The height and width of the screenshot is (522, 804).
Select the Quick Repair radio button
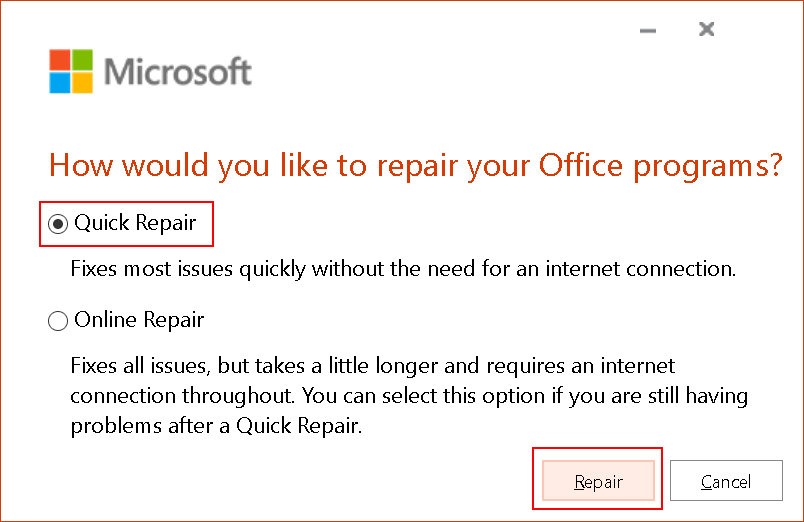pos(58,224)
